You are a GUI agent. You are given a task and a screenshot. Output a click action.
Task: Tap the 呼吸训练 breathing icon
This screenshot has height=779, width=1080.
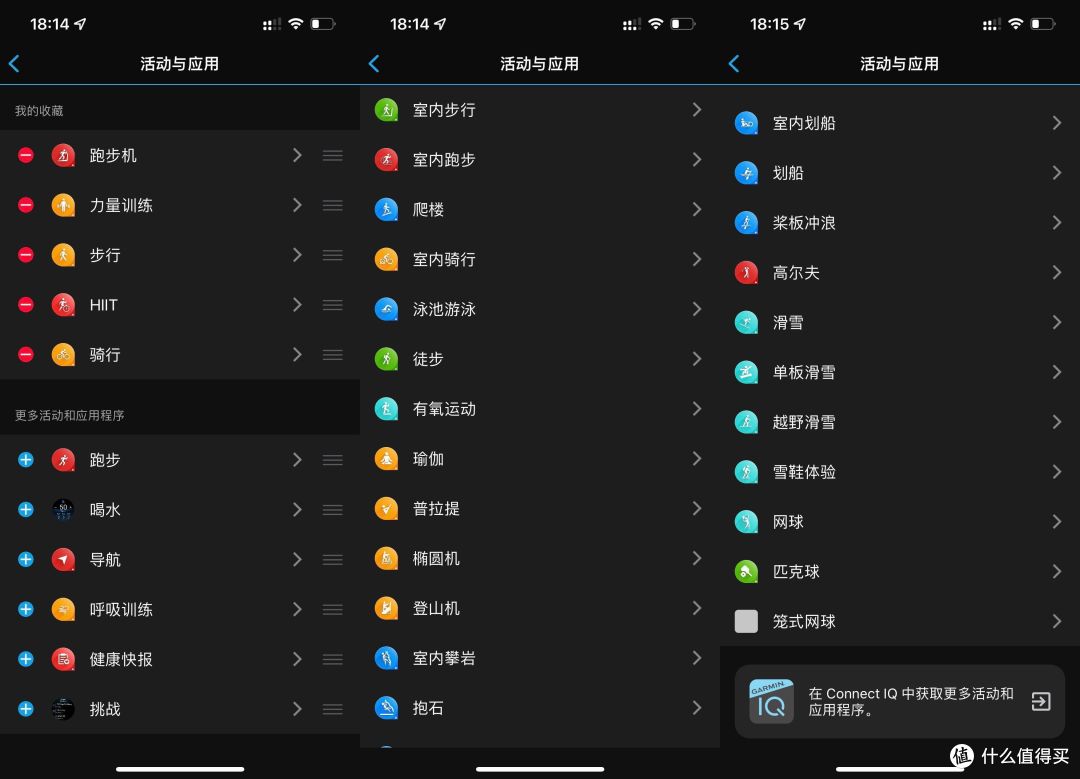(63, 610)
